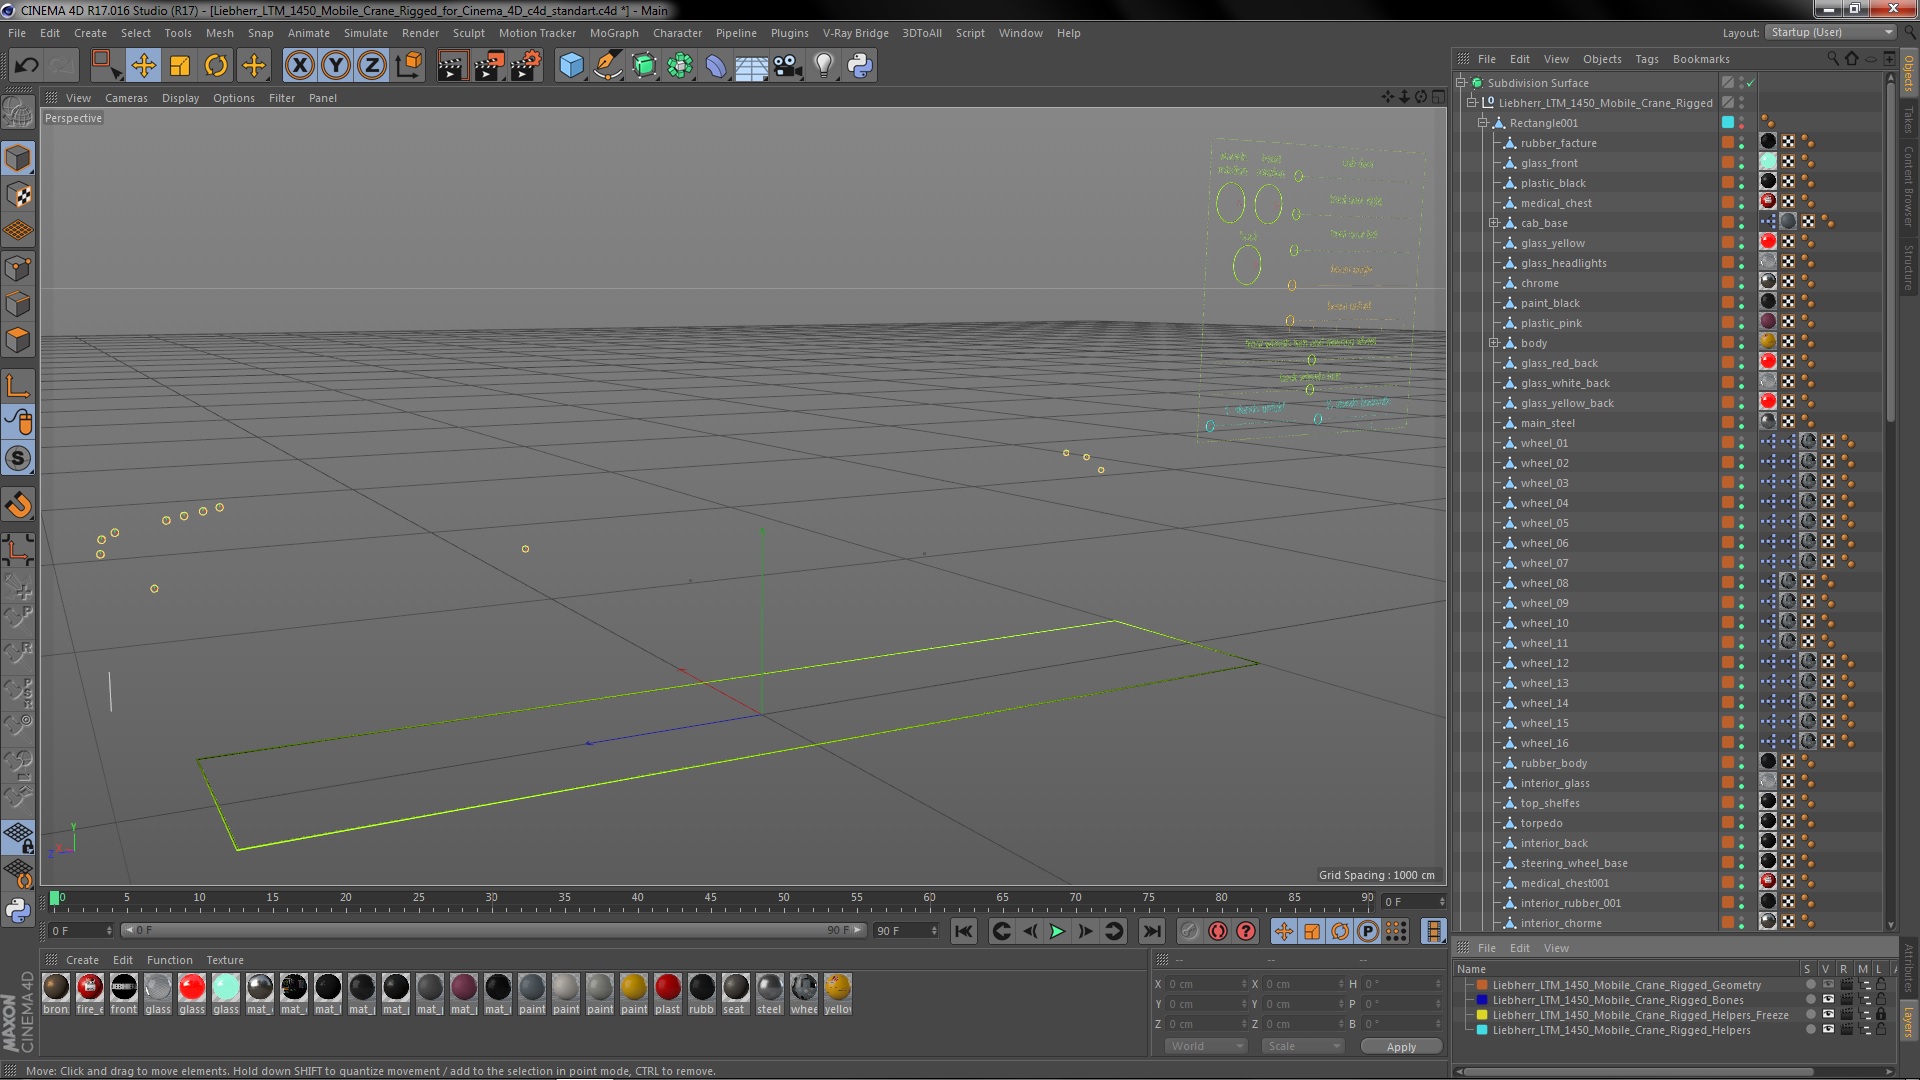Click frame 45 on the timeline ruler
Image resolution: width=1920 pixels, height=1080 pixels.
tap(710, 898)
